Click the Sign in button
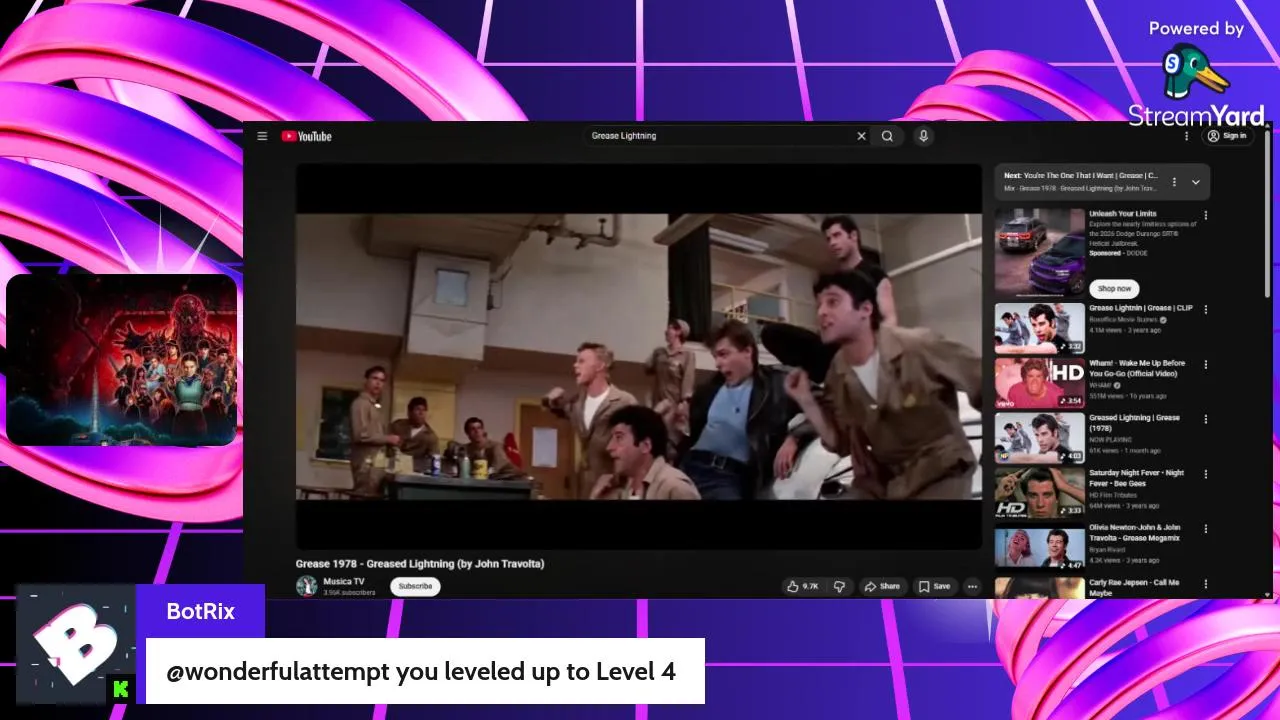The width and height of the screenshot is (1280, 720). tap(1227, 136)
